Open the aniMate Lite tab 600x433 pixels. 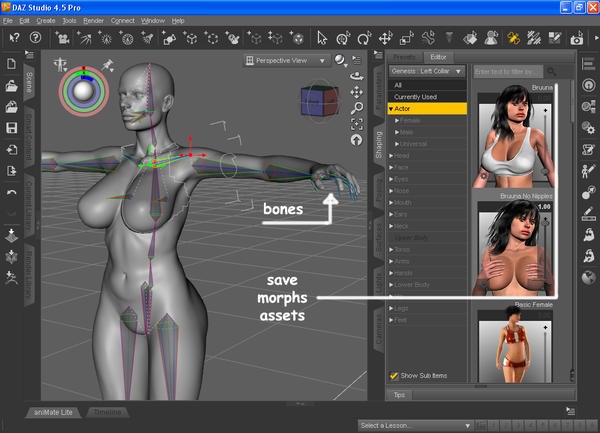point(53,412)
